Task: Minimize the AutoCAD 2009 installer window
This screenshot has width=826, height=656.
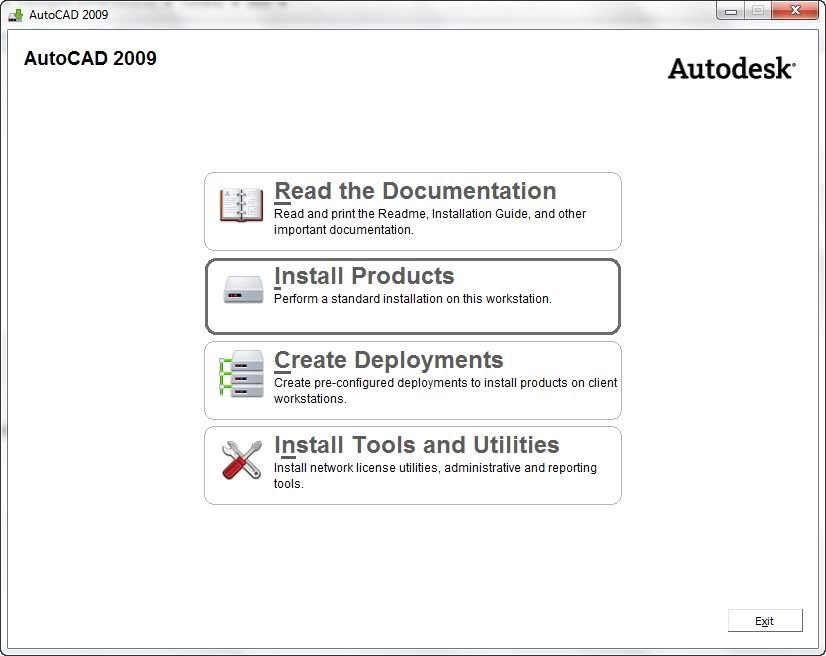Action: coord(731,10)
